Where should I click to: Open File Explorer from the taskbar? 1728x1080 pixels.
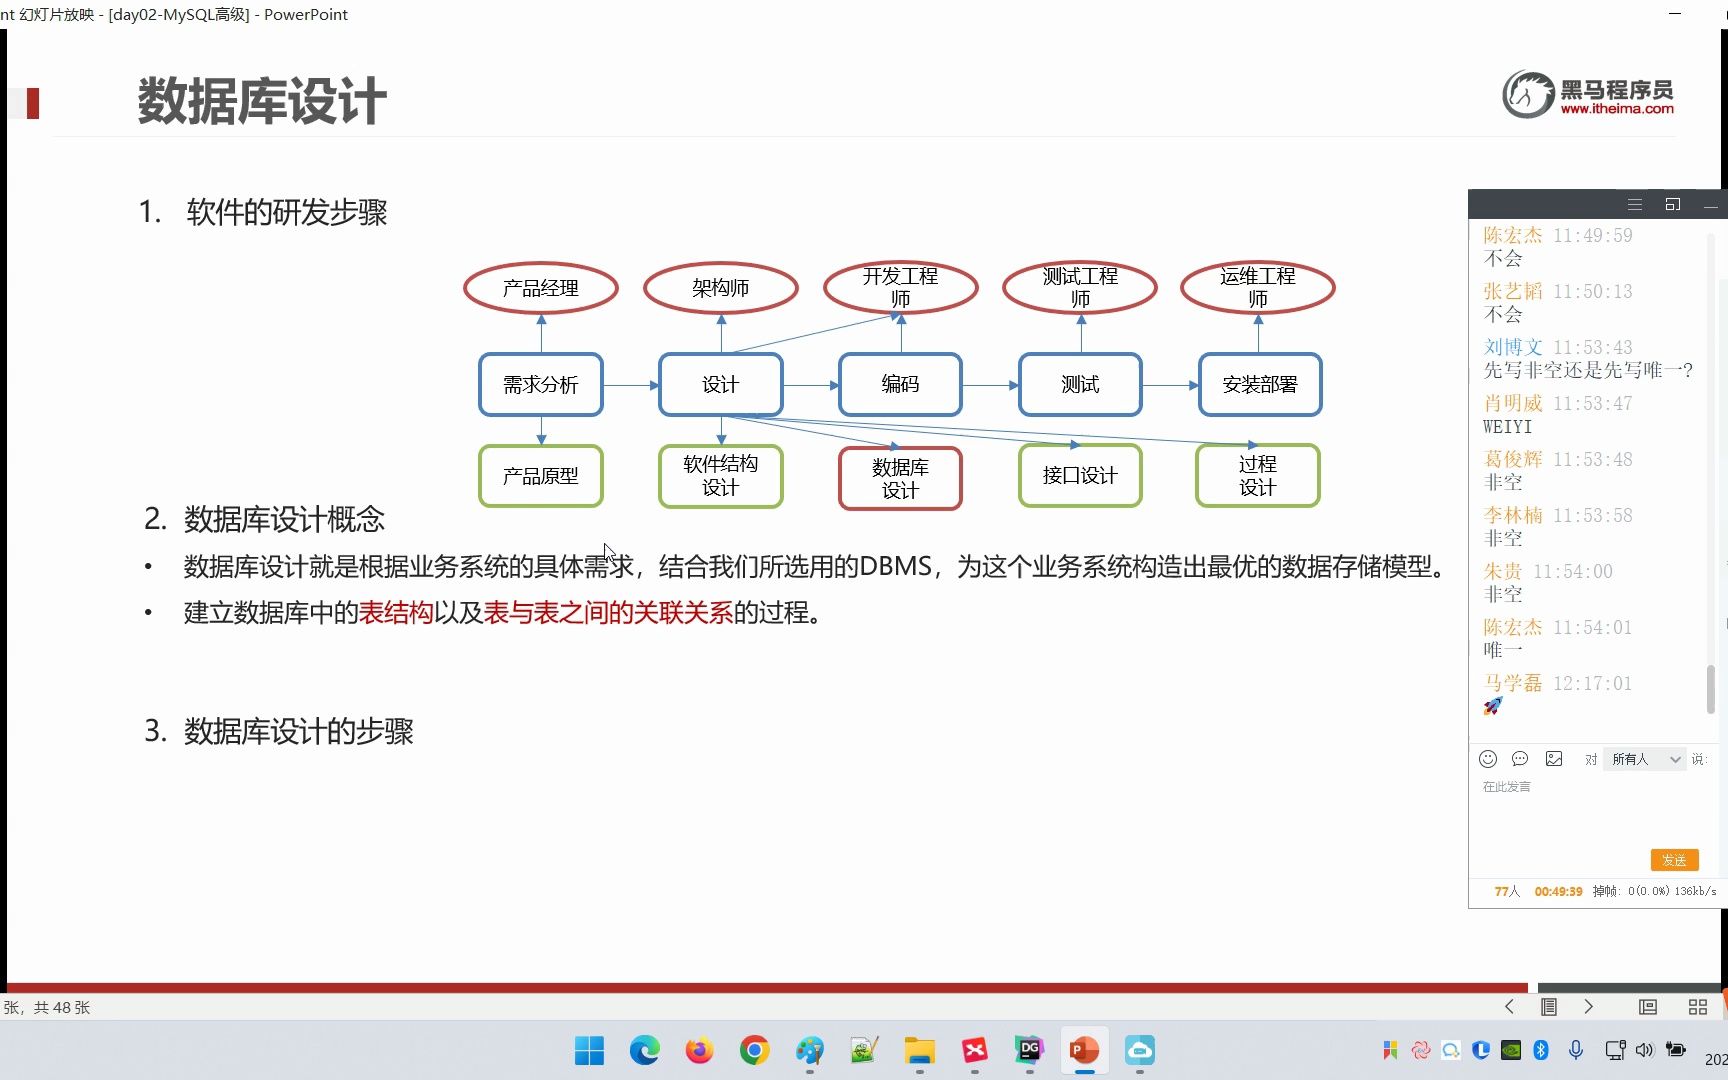pos(919,1050)
